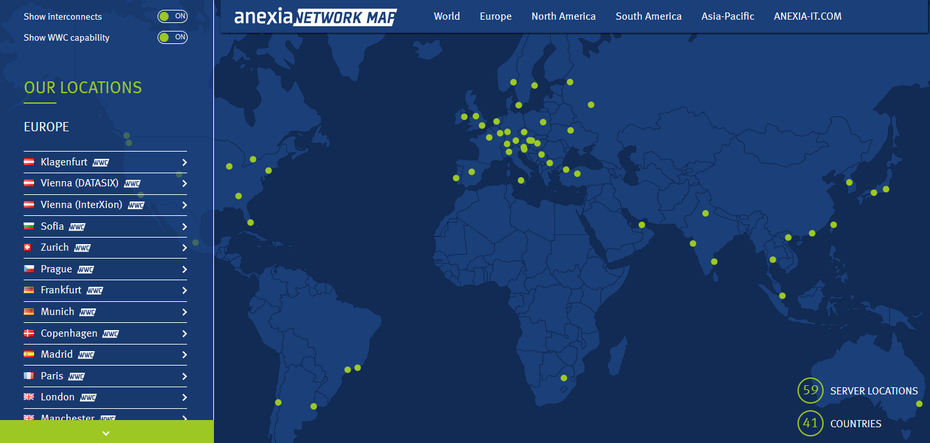
Task: Open the Madrid location entry
Action: pyautogui.click(x=106, y=355)
